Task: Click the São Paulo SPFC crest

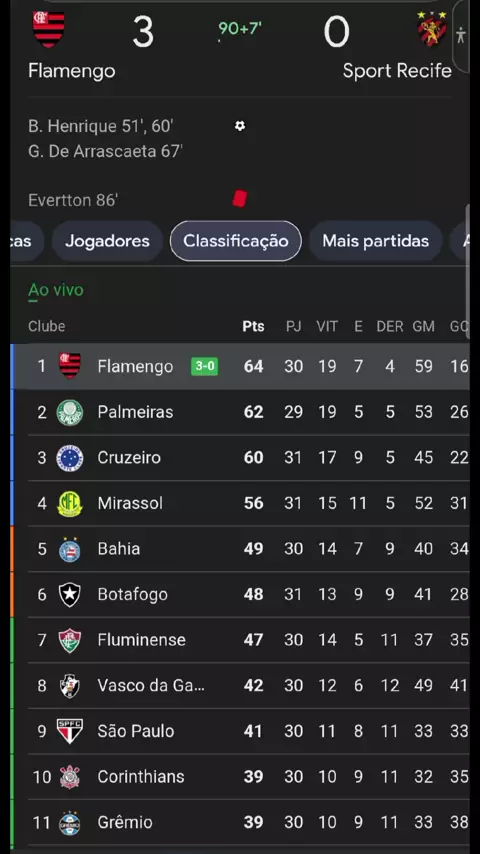Action: point(70,731)
